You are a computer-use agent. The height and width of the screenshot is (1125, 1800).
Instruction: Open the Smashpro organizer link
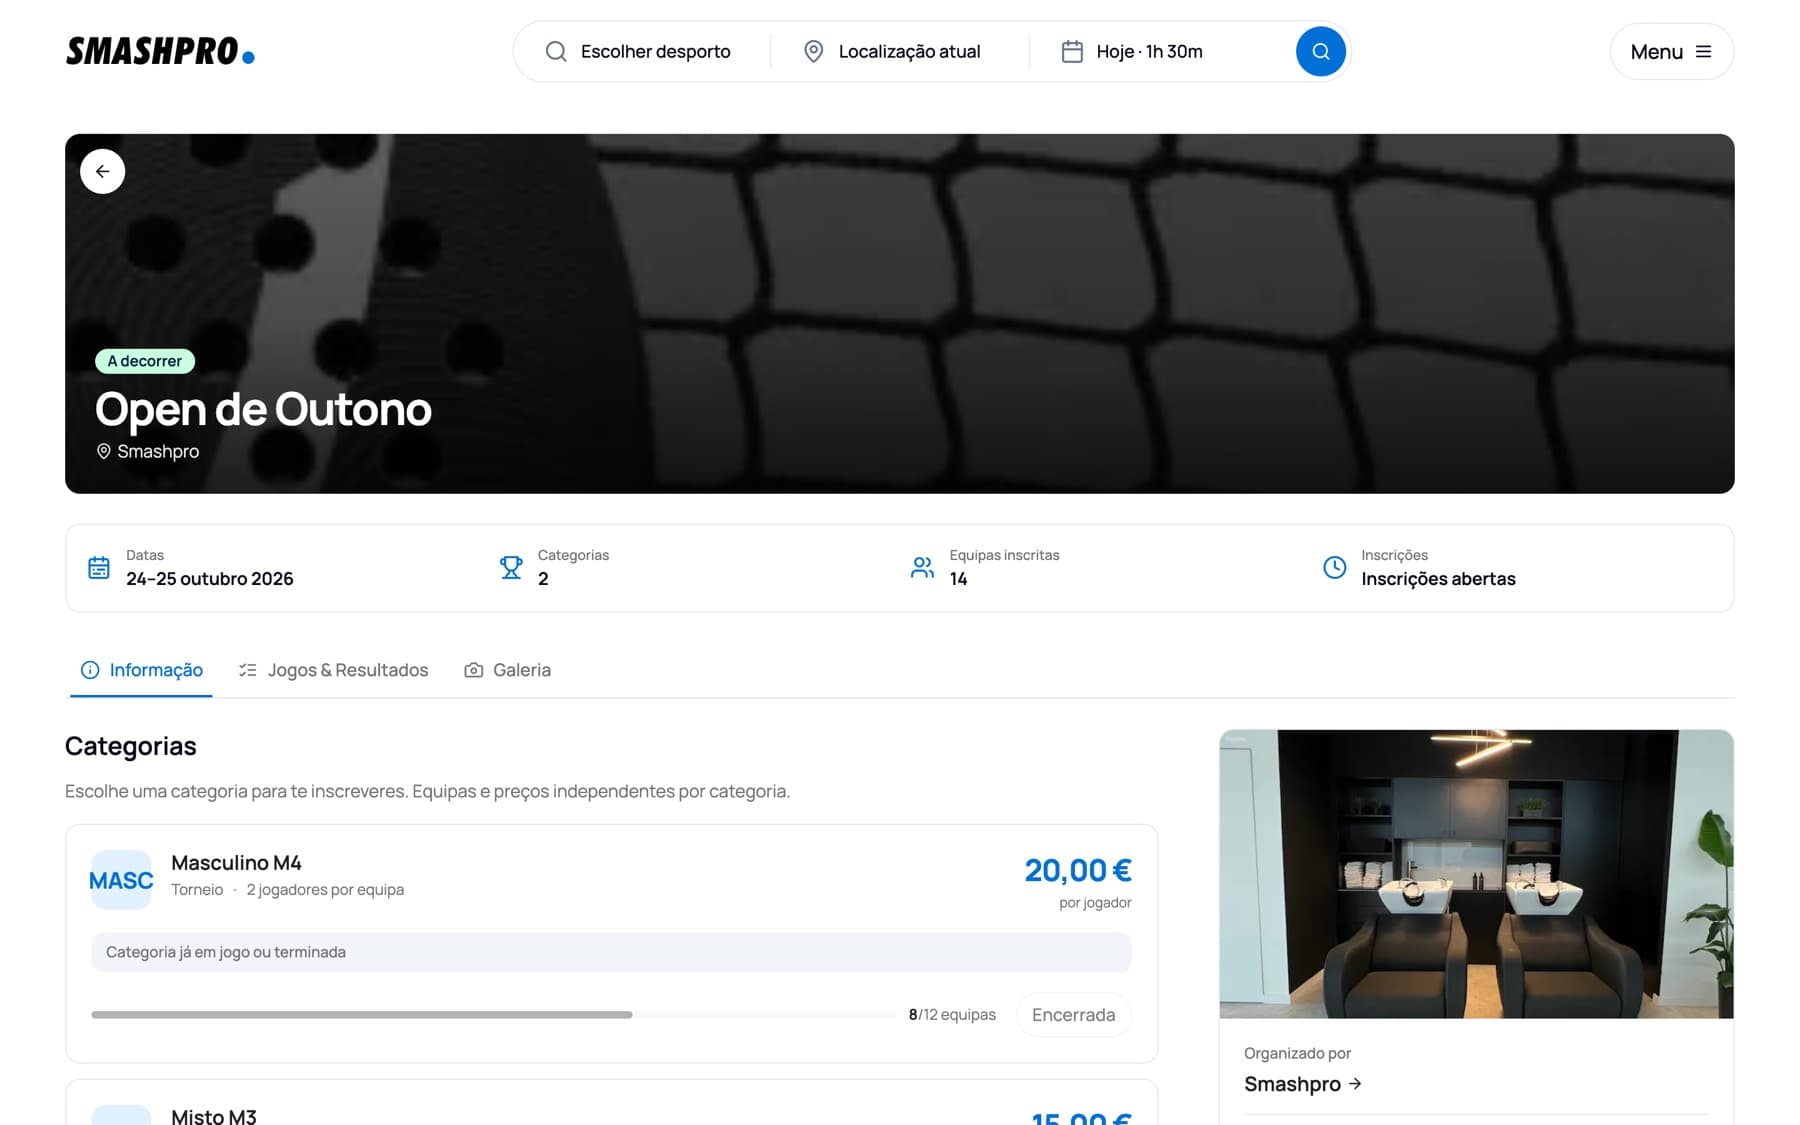[x=1302, y=1084]
